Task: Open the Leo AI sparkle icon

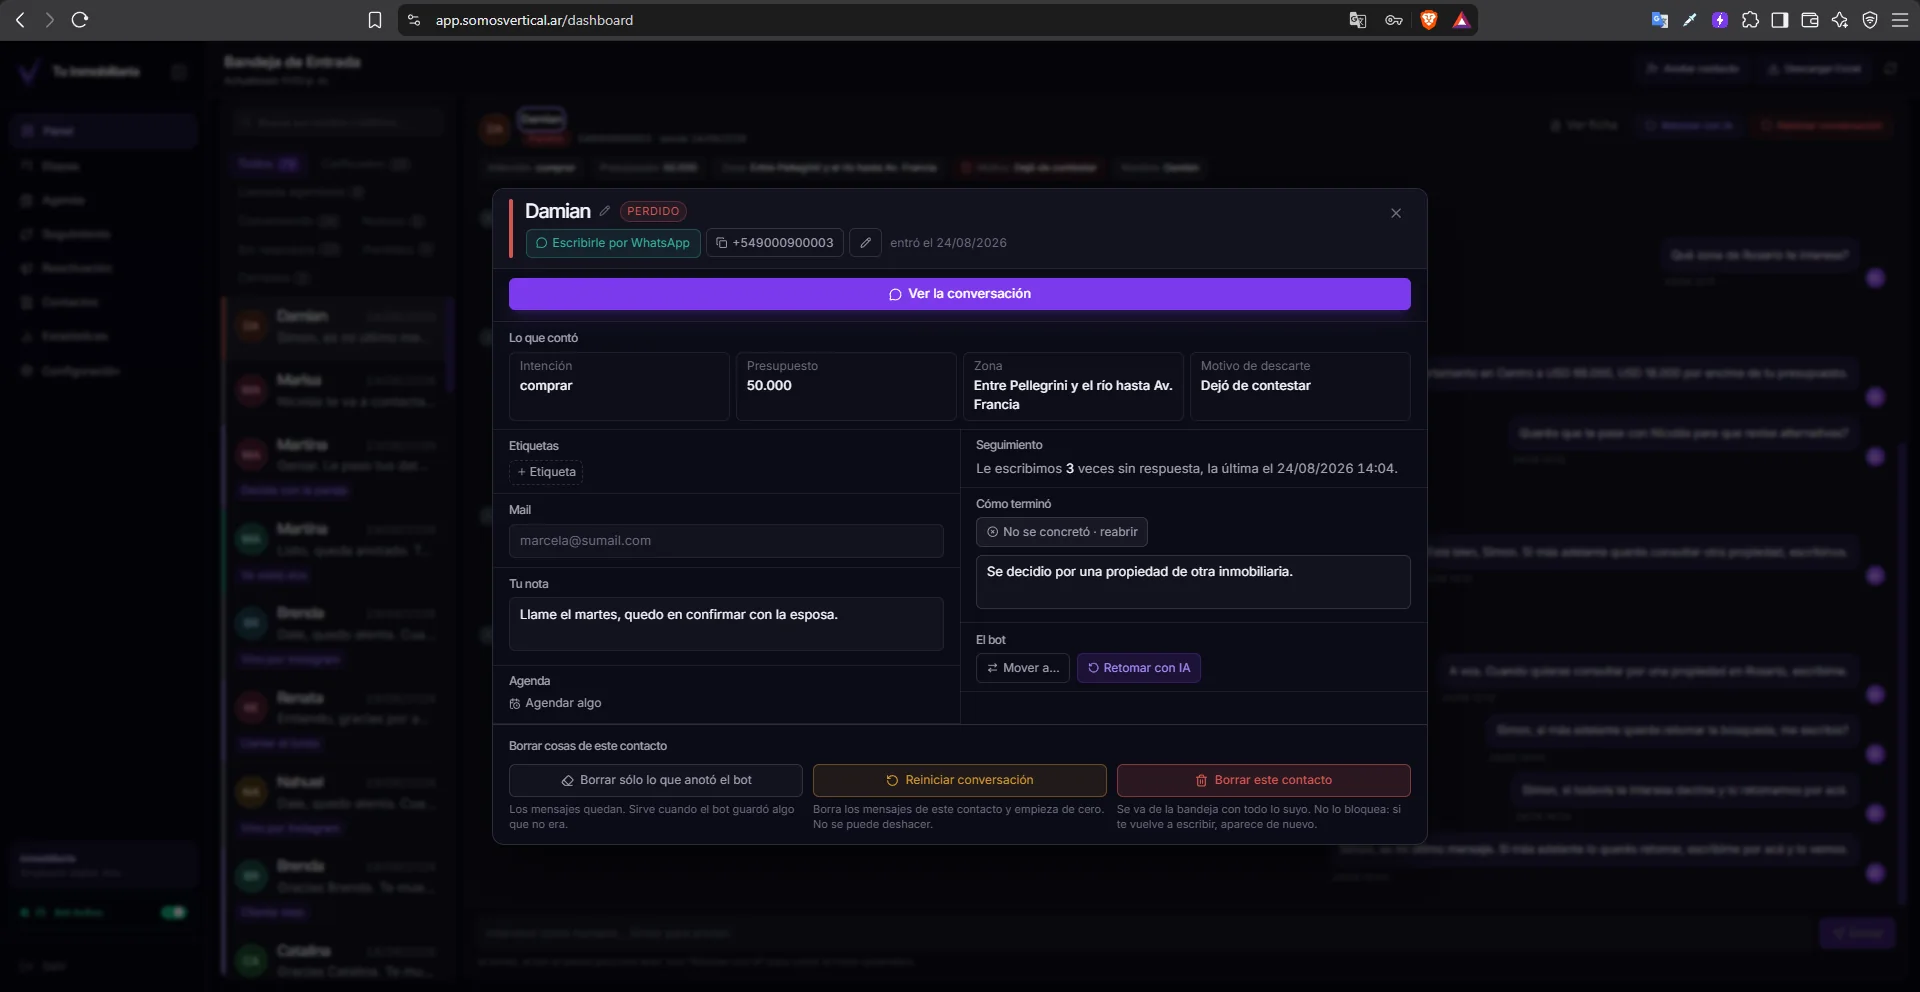Action: click(1840, 20)
